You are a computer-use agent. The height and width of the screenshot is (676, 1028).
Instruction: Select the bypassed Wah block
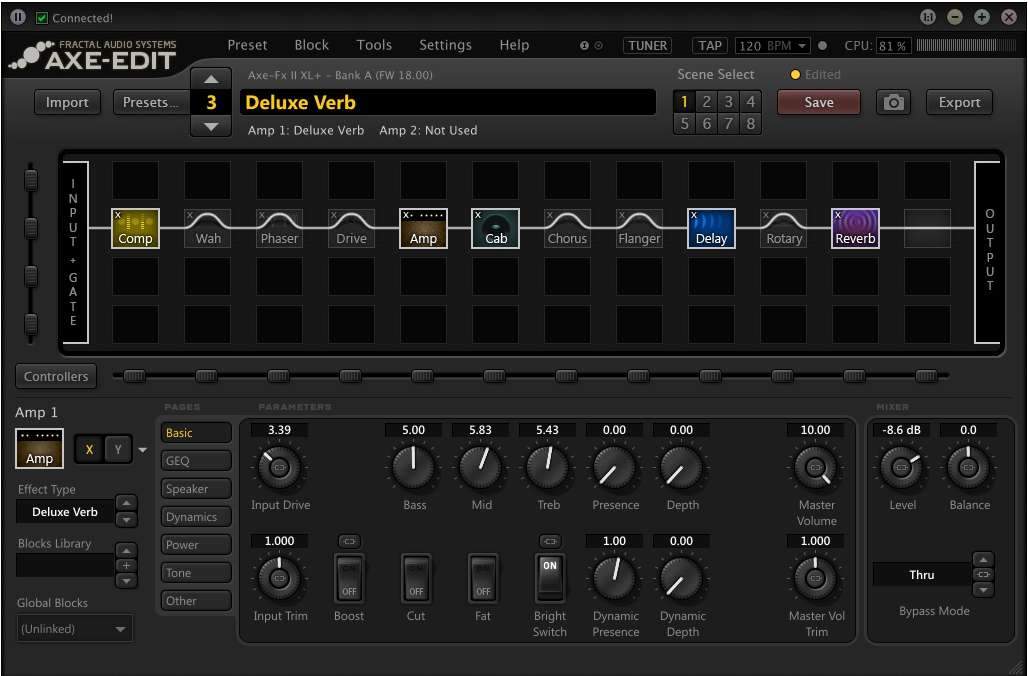(x=207, y=228)
